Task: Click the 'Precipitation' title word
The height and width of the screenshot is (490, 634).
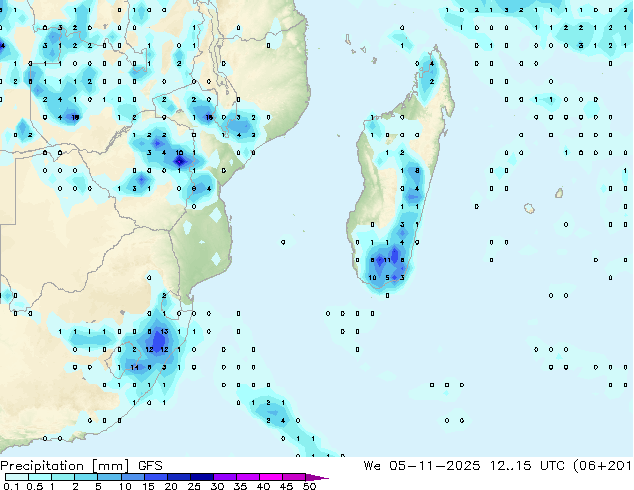Action: pos(42,466)
